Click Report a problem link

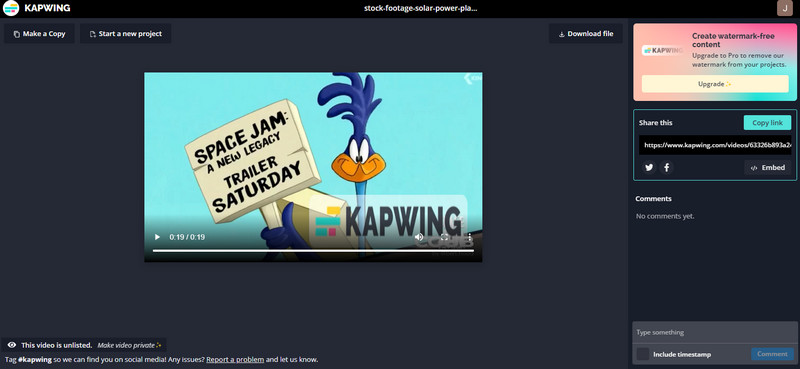click(x=235, y=359)
